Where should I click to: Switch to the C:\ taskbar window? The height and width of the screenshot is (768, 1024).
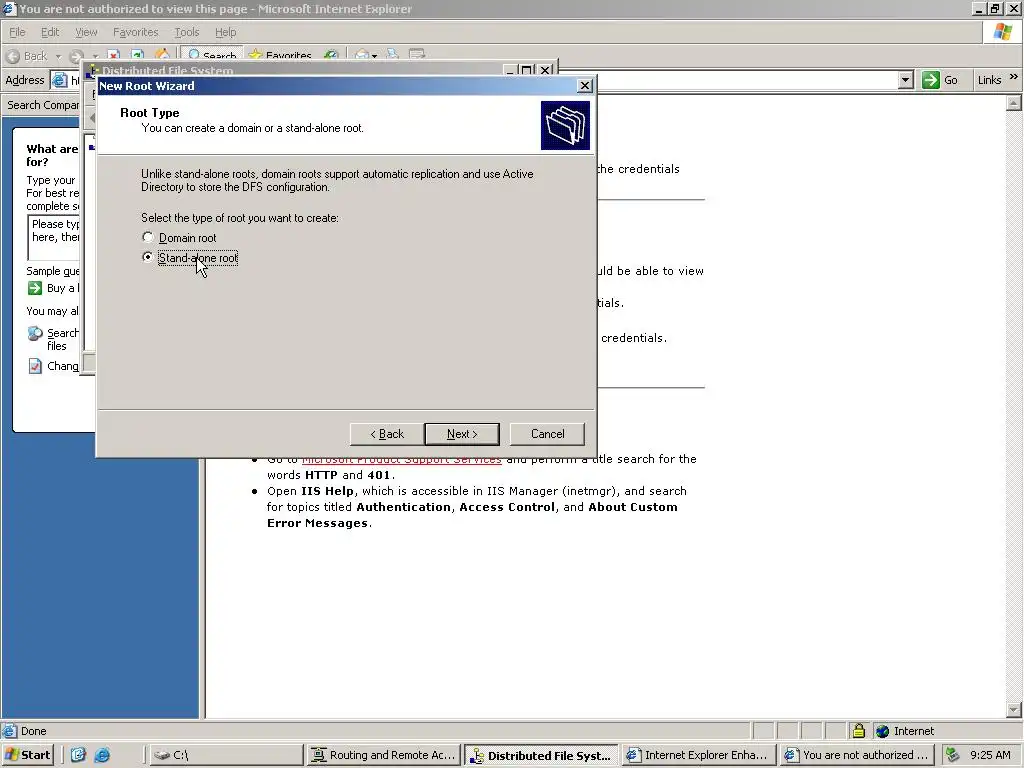tap(226, 755)
